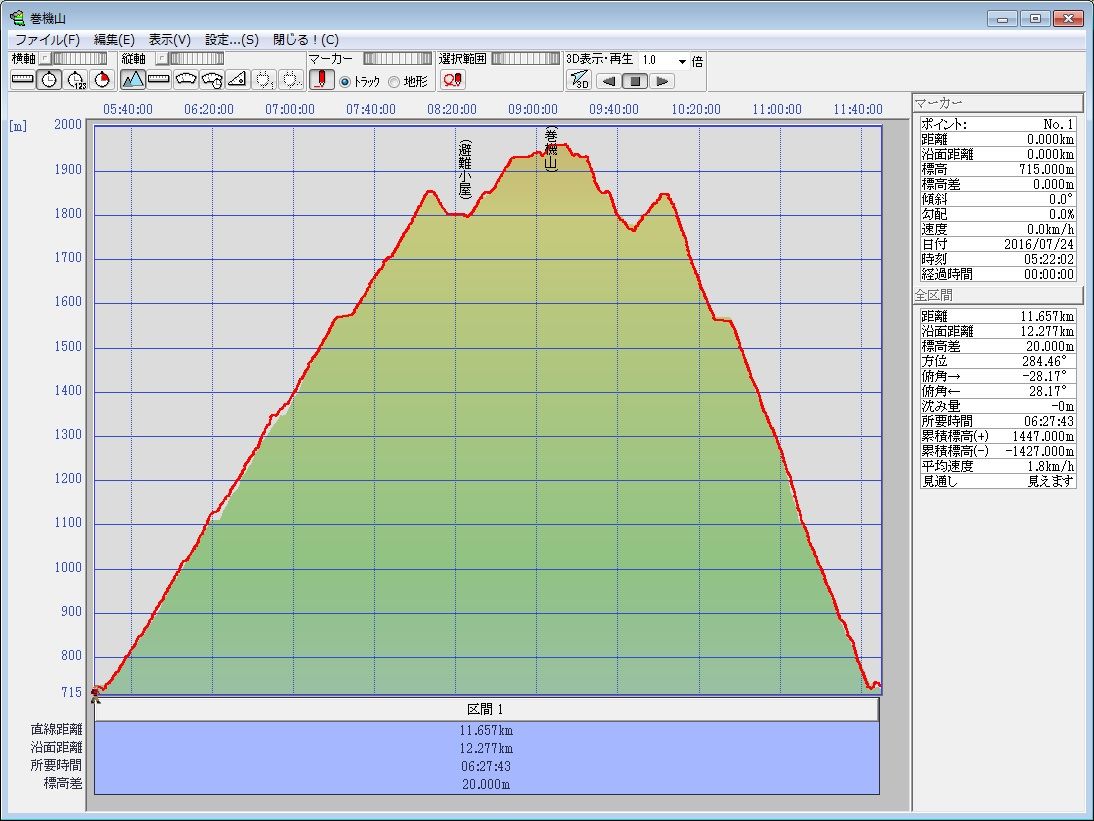The image size is (1094, 821).
Task: Click the 累積標高(-) -1427.000m value
Action: 1040,451
